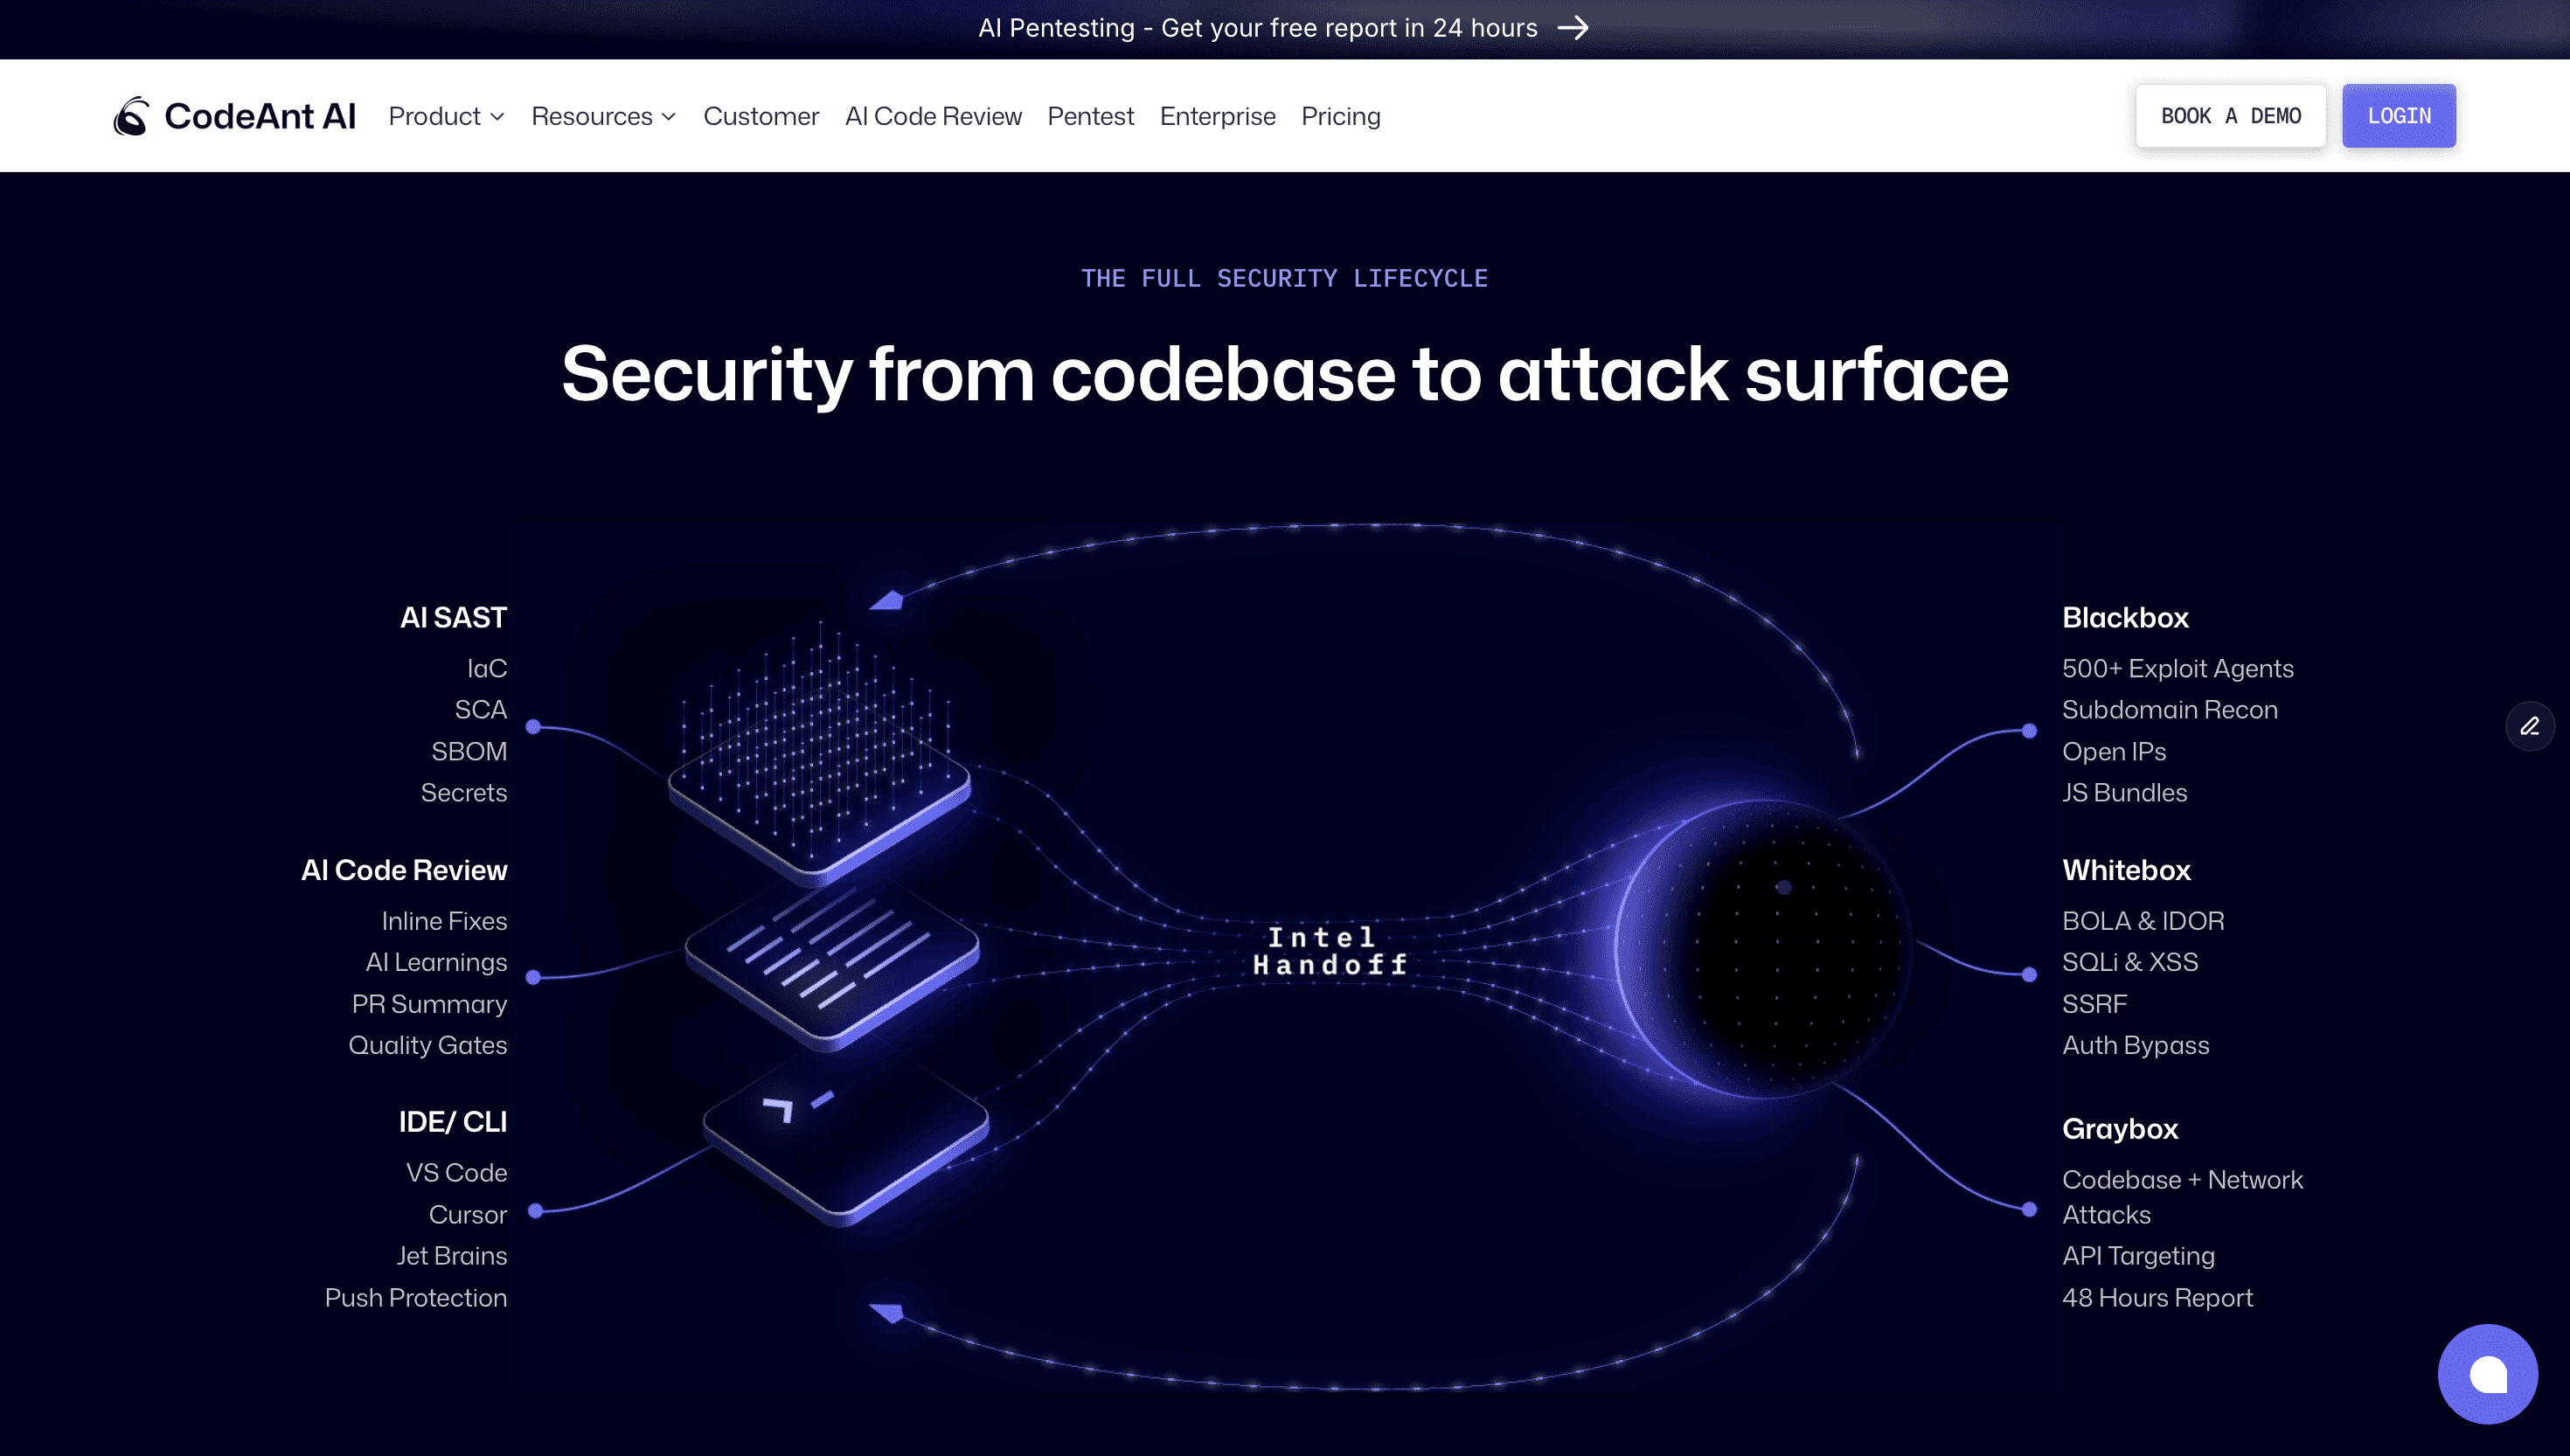Open the AI Pentesting free report banner
2570x1456 pixels.
(1284, 28)
